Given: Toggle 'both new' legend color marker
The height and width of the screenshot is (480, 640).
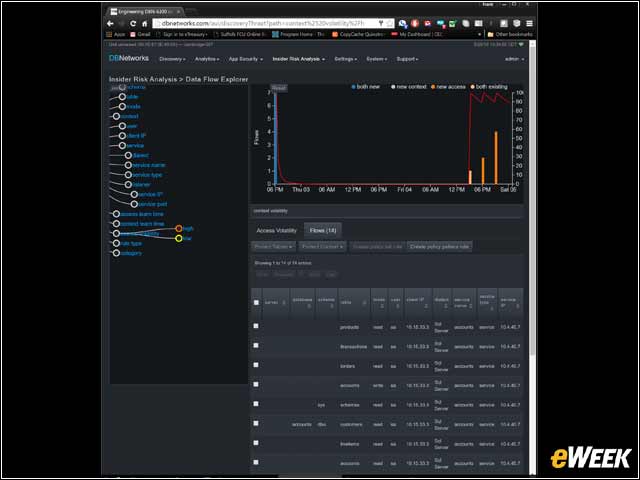Looking at the screenshot, I should [353, 87].
